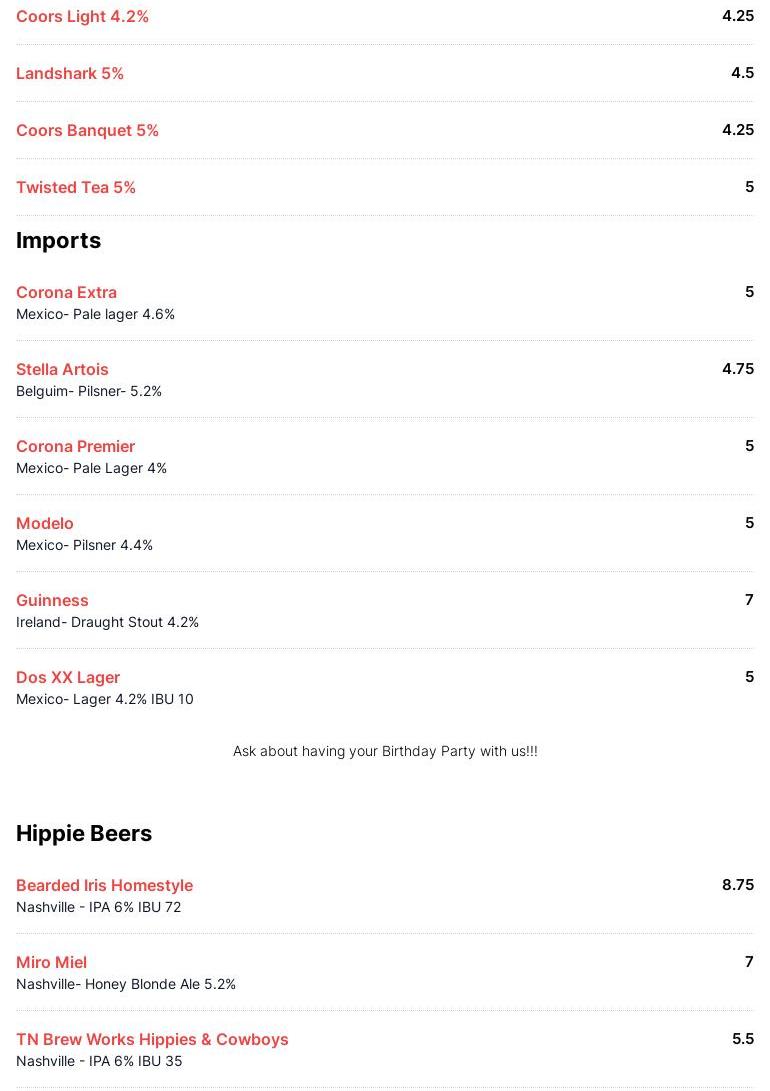The image size is (770, 1091).
Task: Click the Stella Artois 4.75 price
Action: tap(737, 369)
